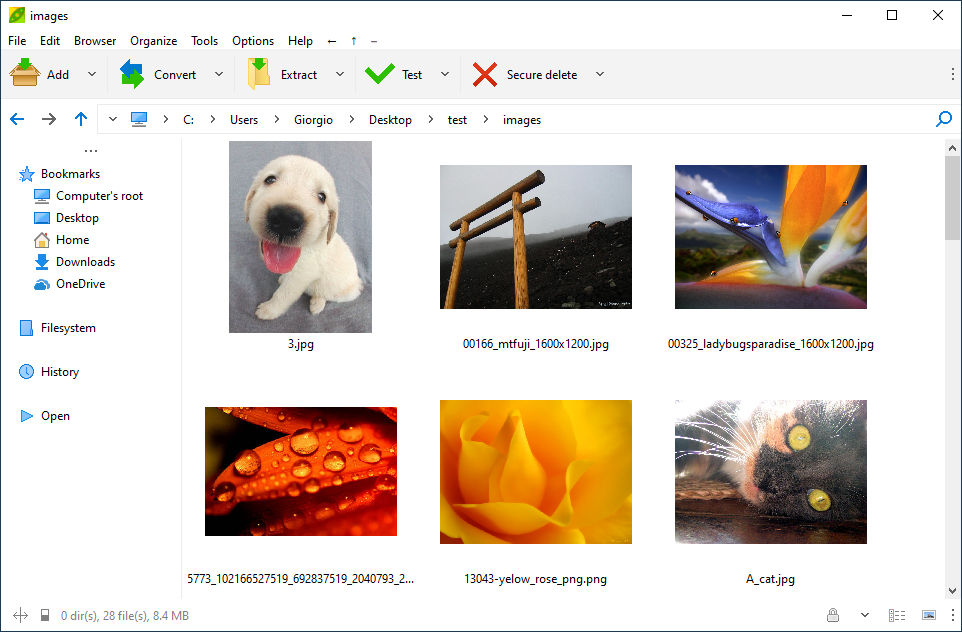Click the Extract folder icon
The width and height of the screenshot is (962, 632).
(x=259, y=74)
